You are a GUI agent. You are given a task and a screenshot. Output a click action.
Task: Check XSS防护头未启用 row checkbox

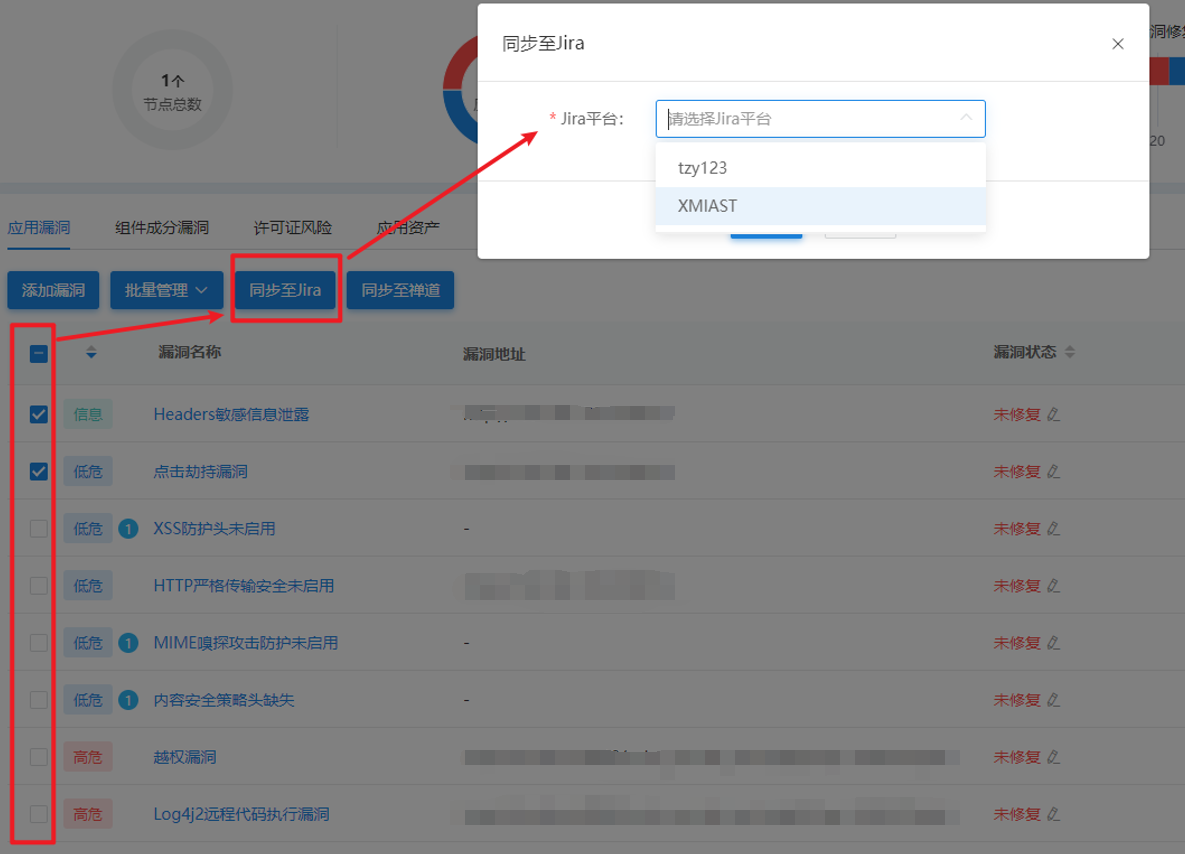tap(39, 528)
